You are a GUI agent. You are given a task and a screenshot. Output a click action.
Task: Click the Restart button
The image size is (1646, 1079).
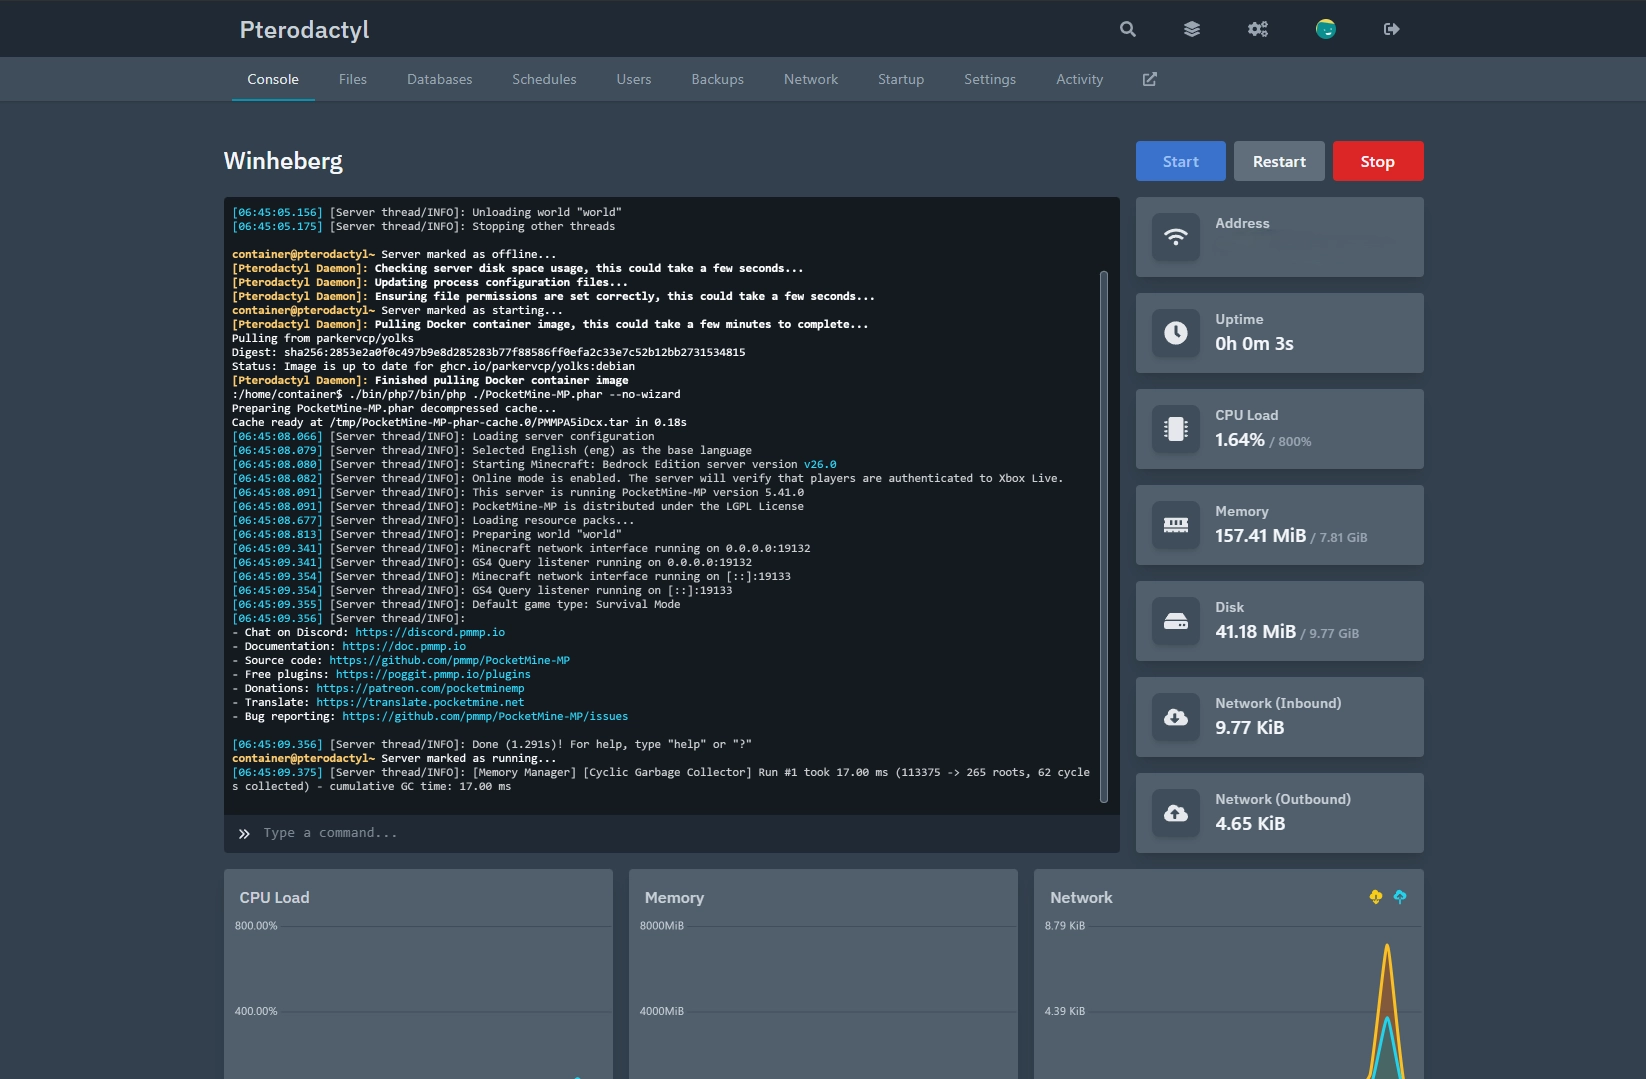1279,161
